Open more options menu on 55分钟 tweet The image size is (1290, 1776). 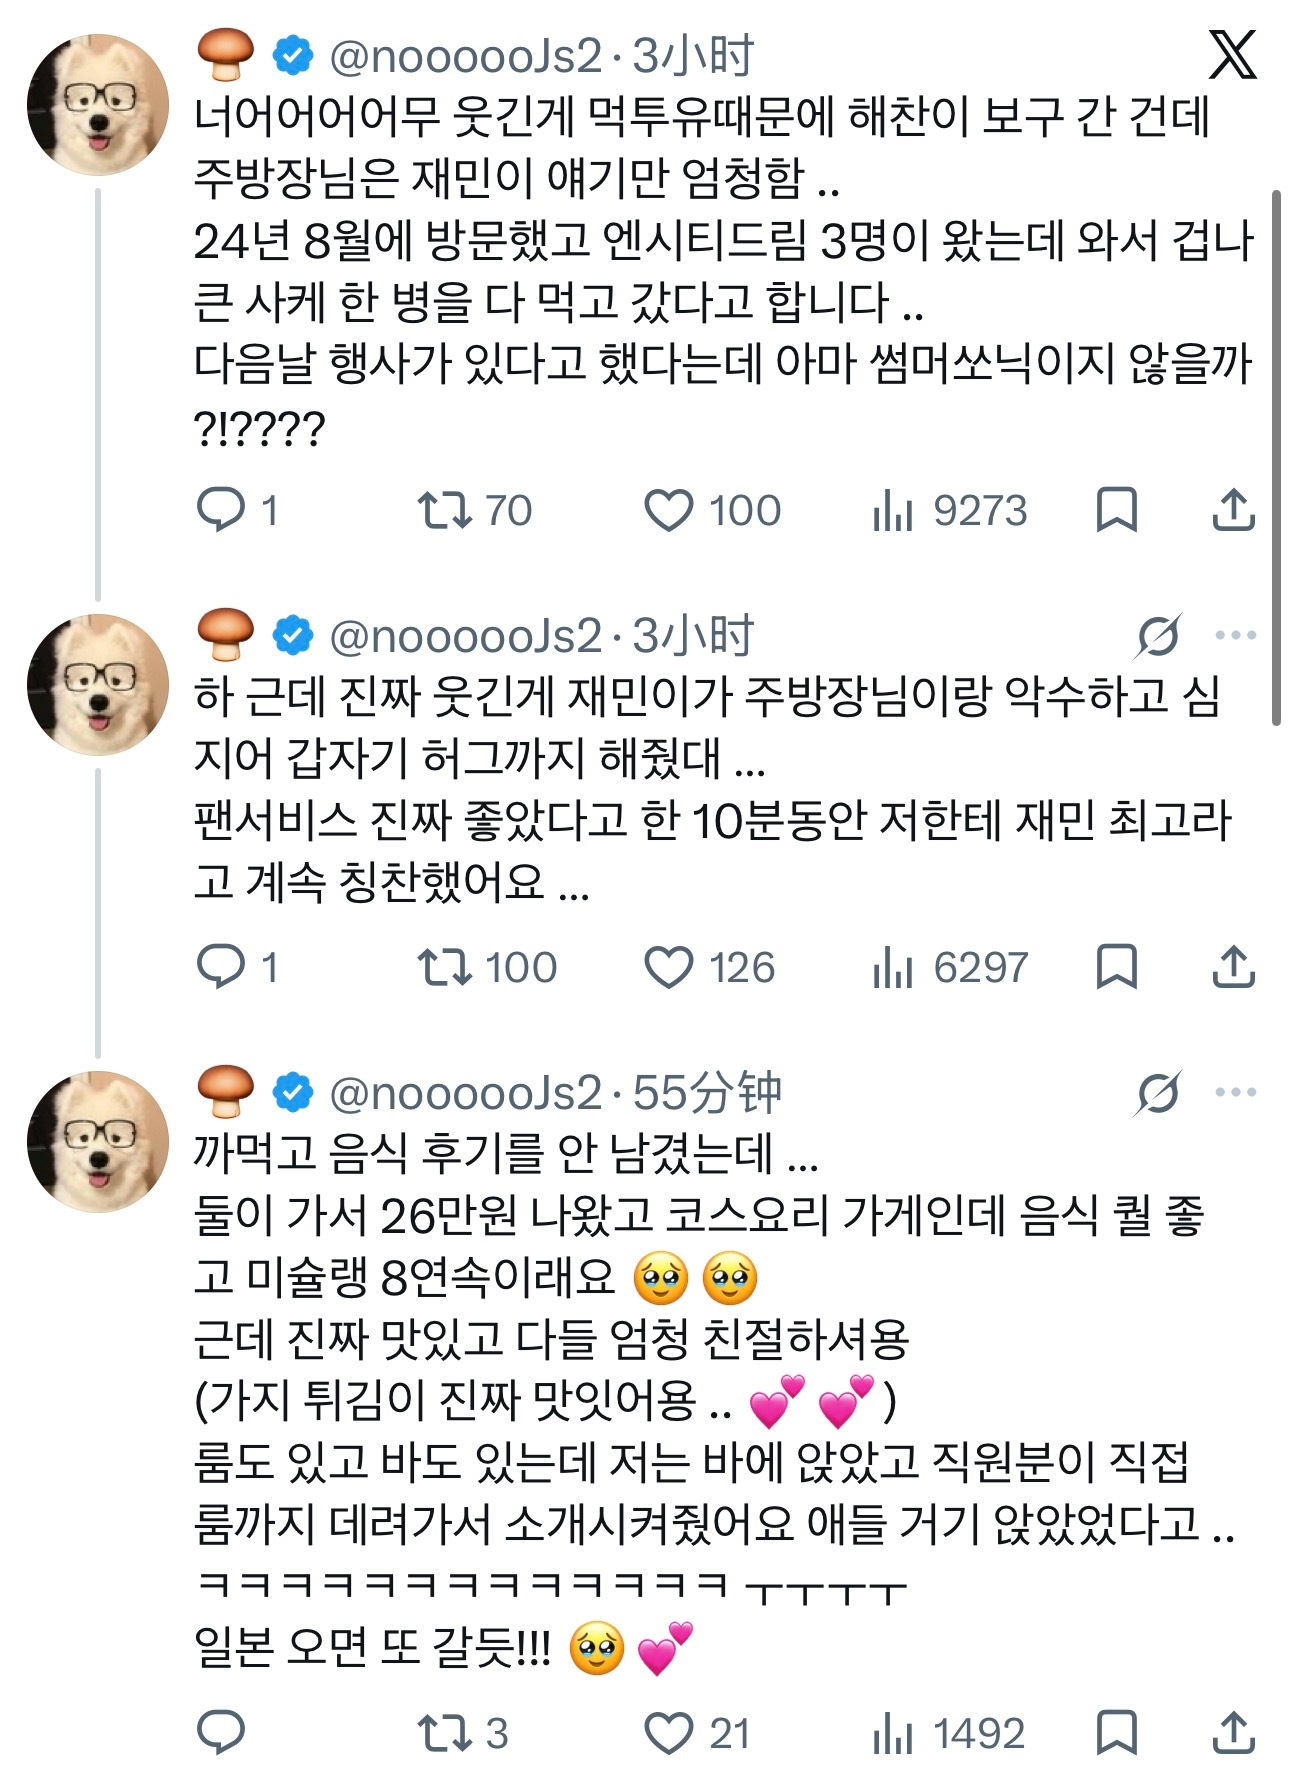pos(1236,1092)
